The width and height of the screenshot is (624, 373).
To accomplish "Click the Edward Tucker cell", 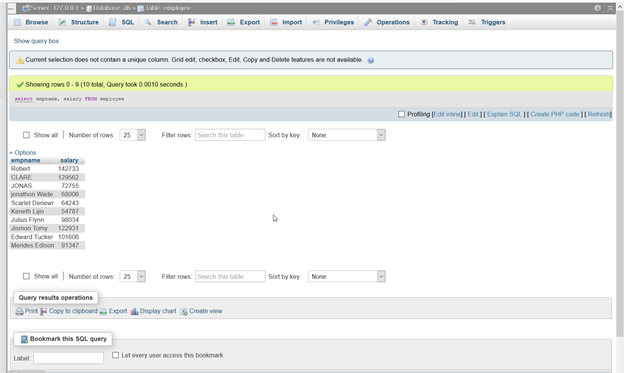I will tap(32, 237).
